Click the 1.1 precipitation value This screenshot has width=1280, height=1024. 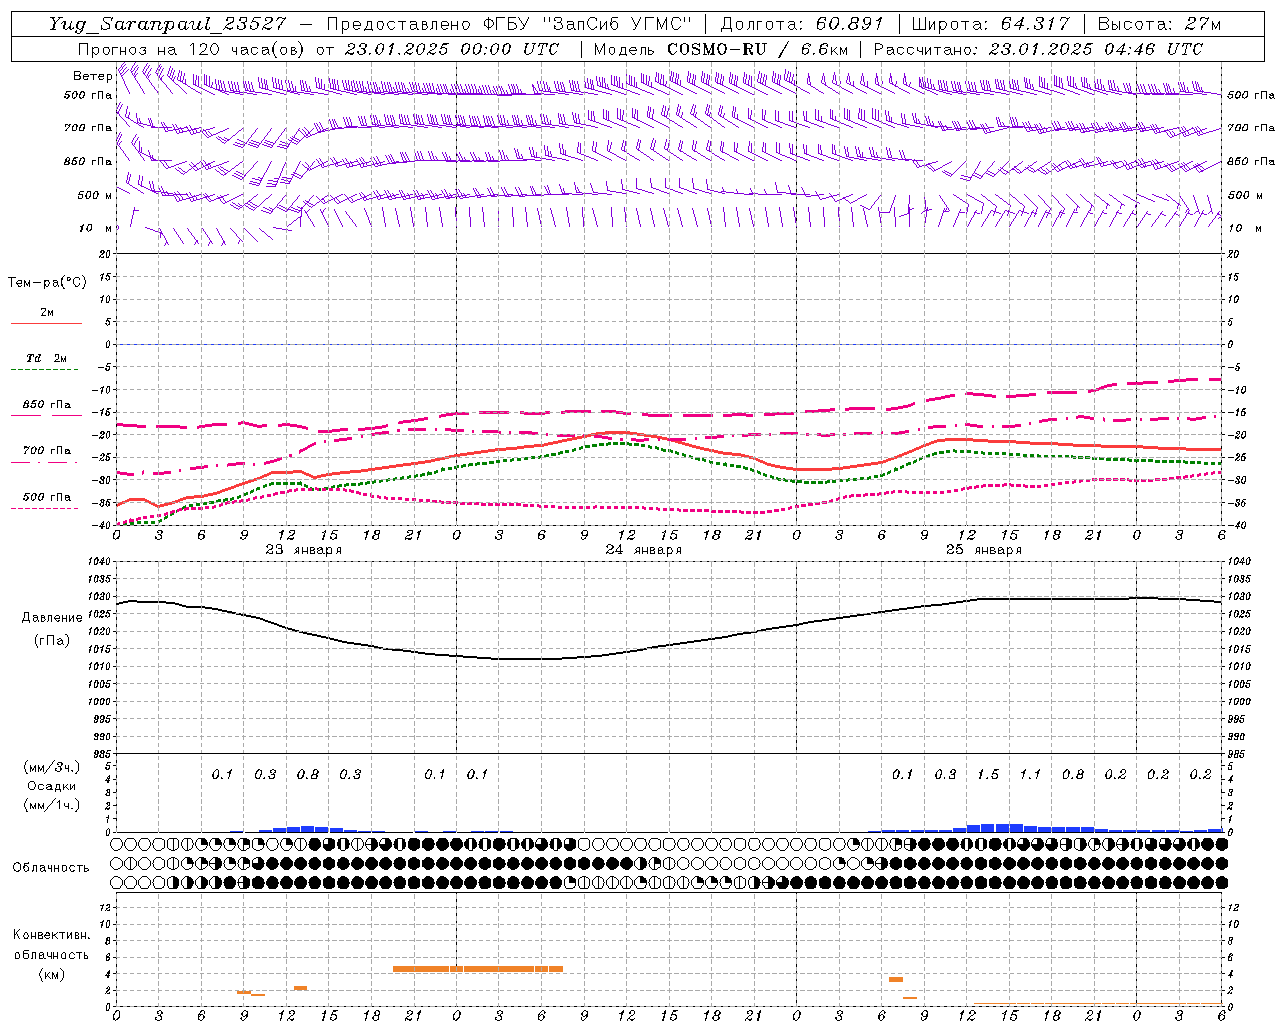[x=1030, y=774]
